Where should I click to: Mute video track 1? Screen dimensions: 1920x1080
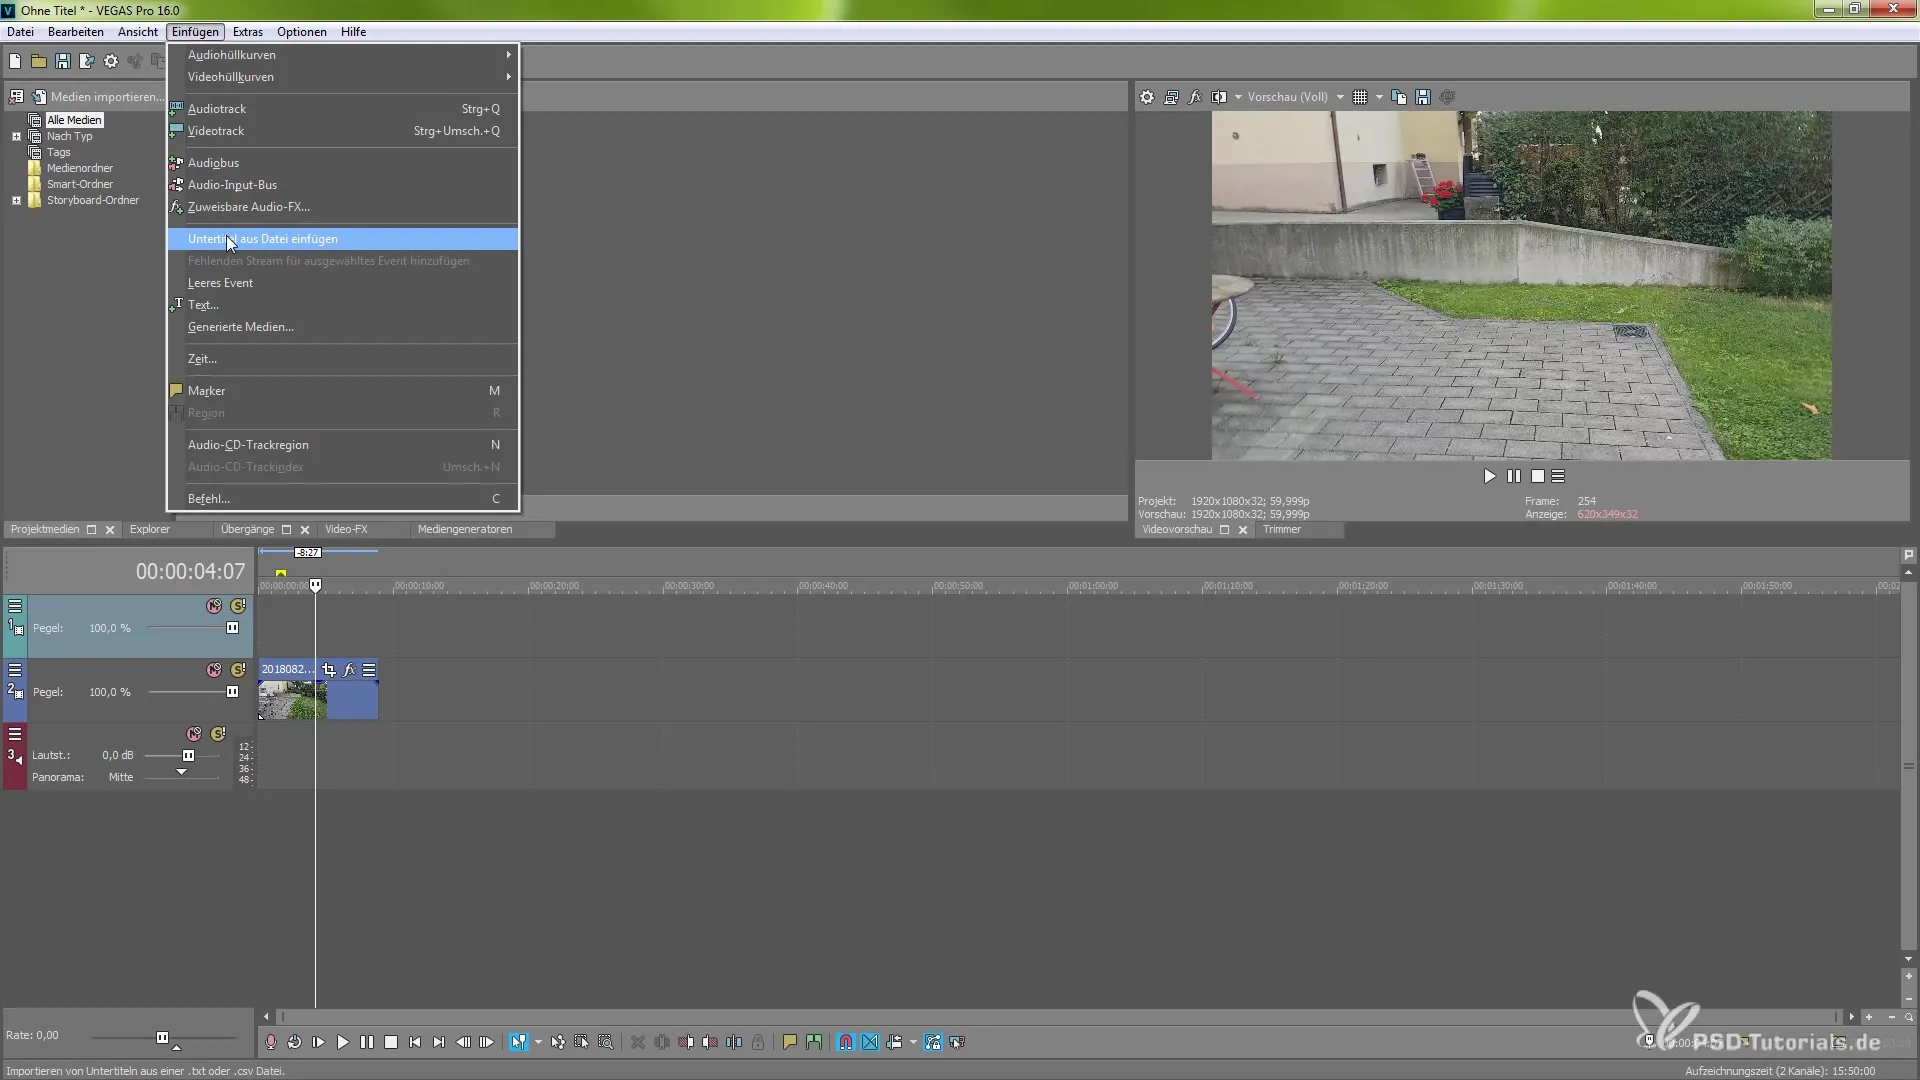[214, 606]
